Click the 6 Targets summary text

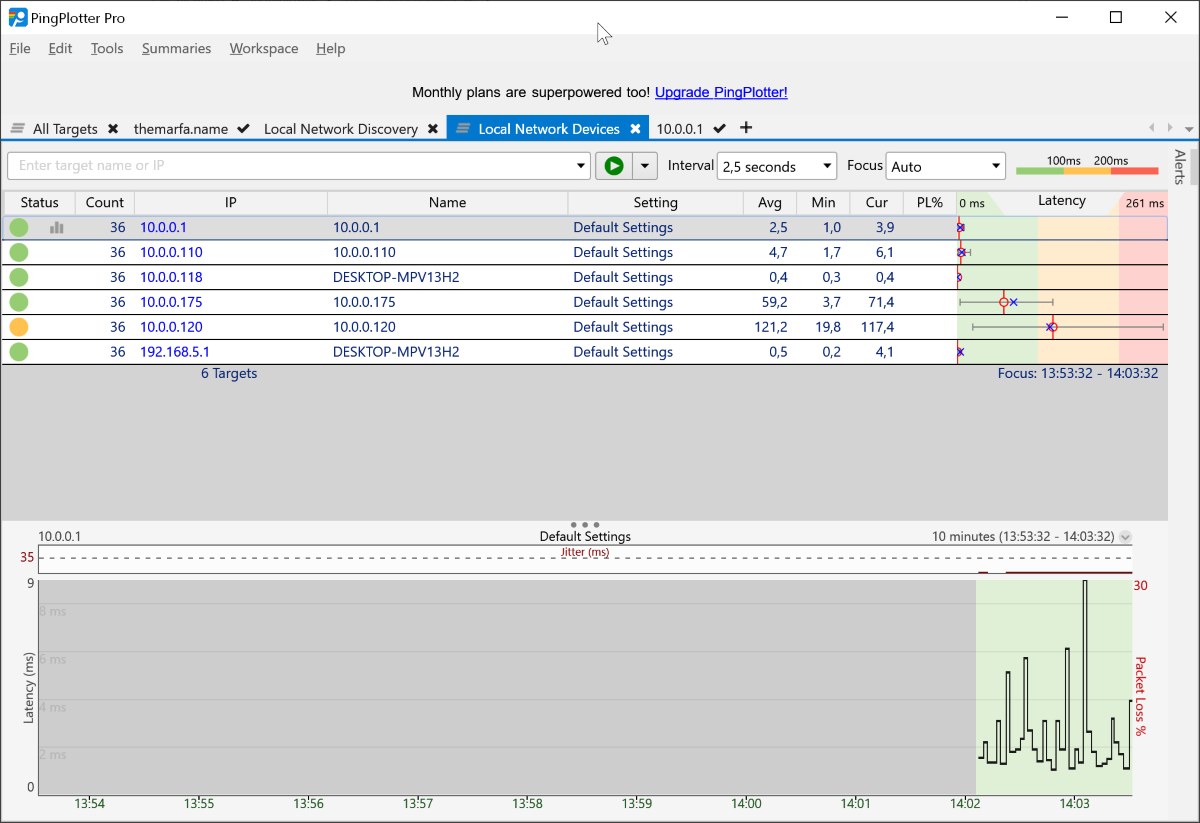pyautogui.click(x=229, y=373)
